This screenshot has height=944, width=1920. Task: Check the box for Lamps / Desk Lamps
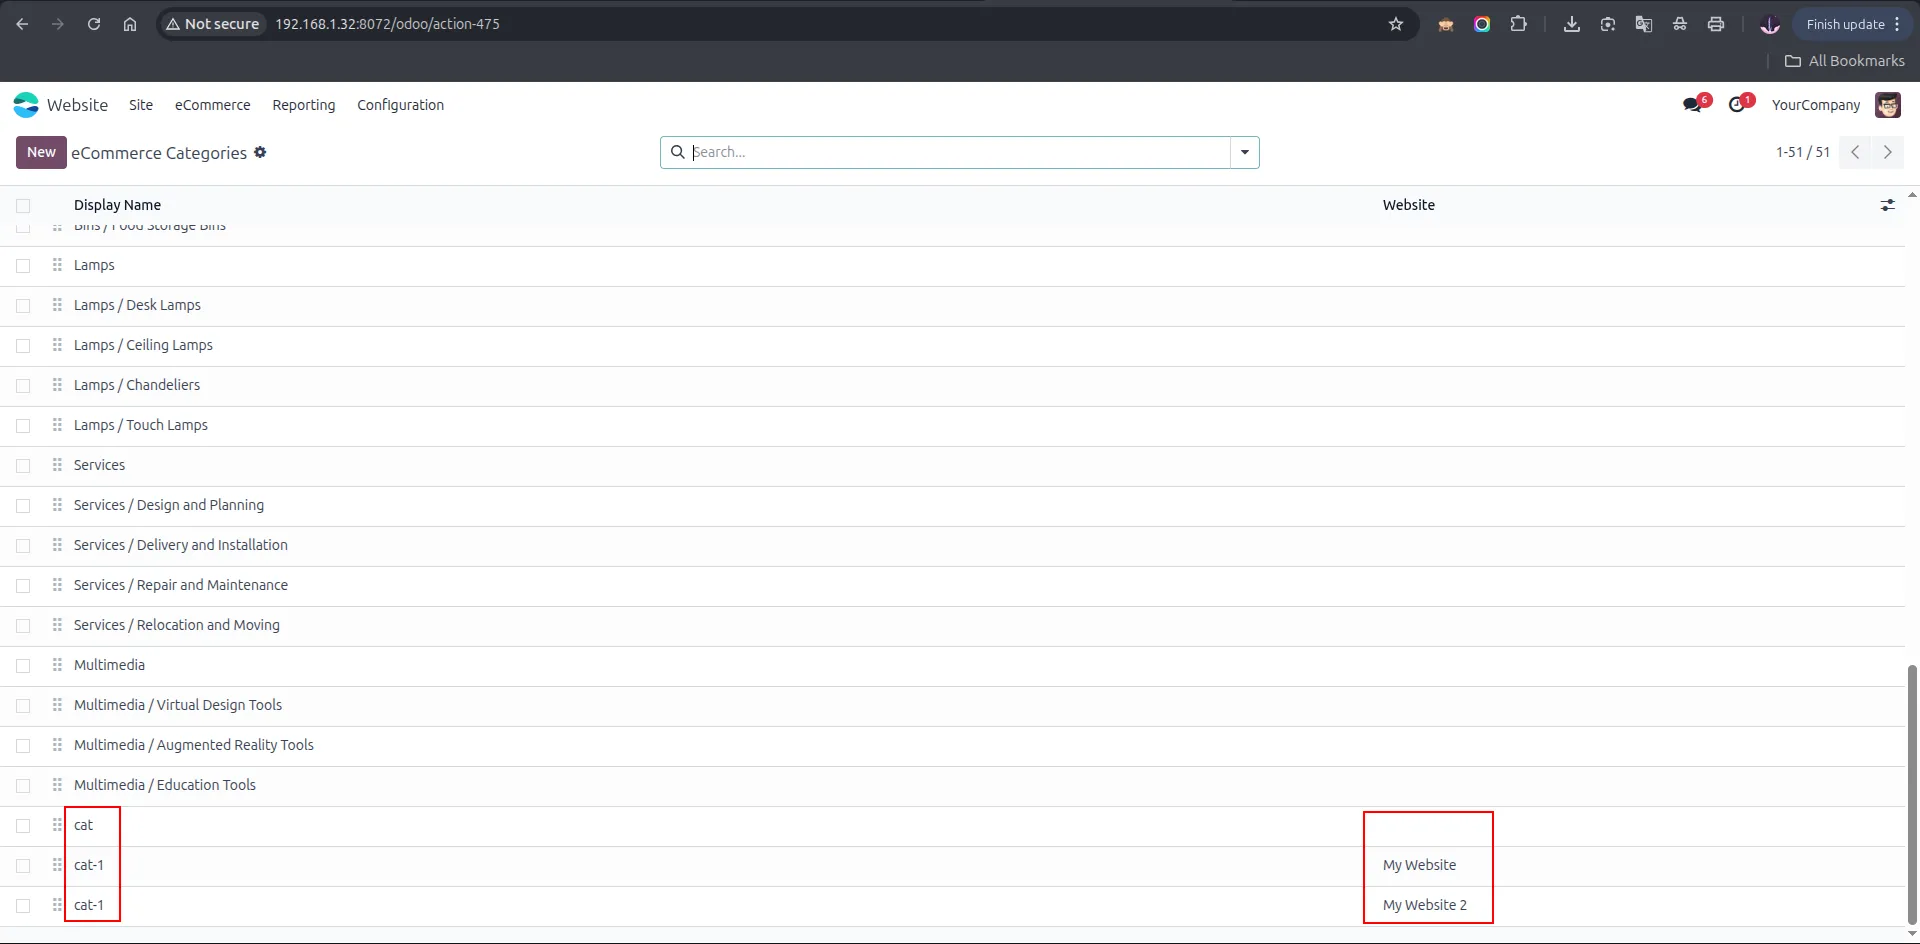click(23, 305)
